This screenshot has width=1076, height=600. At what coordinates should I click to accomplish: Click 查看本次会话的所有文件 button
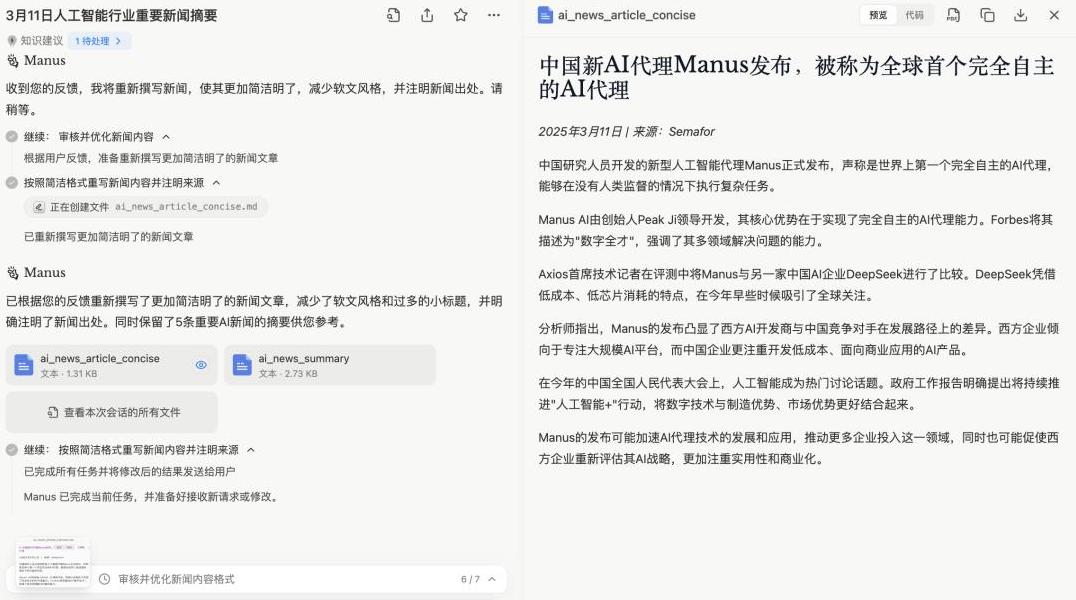(112, 413)
